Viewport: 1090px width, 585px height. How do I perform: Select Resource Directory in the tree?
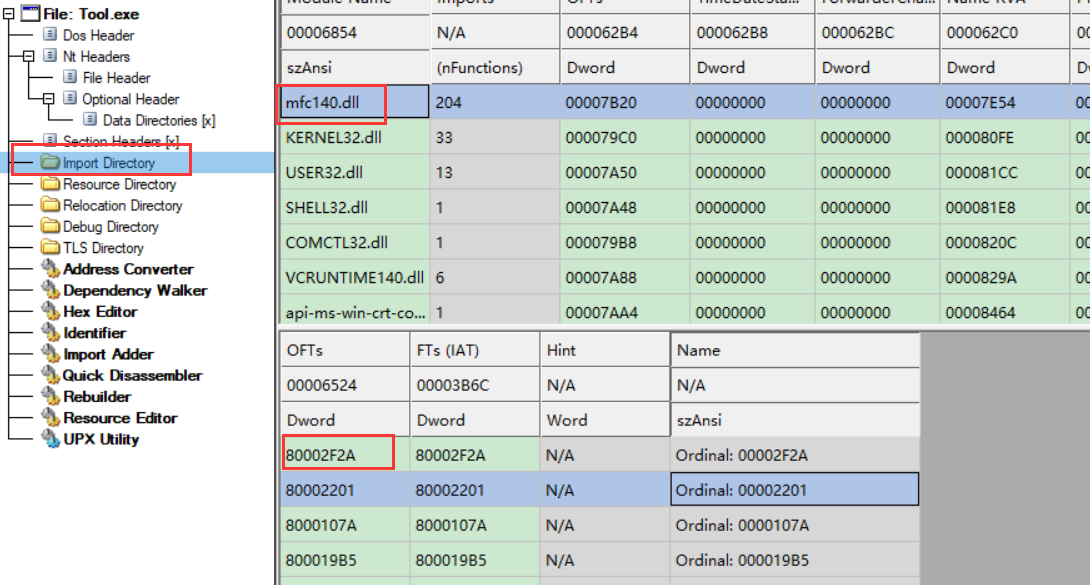(119, 185)
